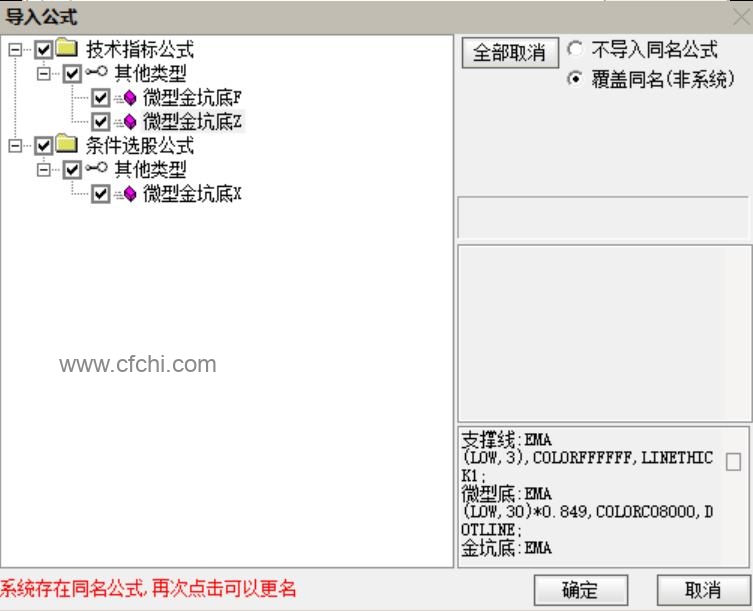
Task: Uncheck the 微型金坑底X formula checkbox
Action: pyautogui.click(x=100, y=194)
